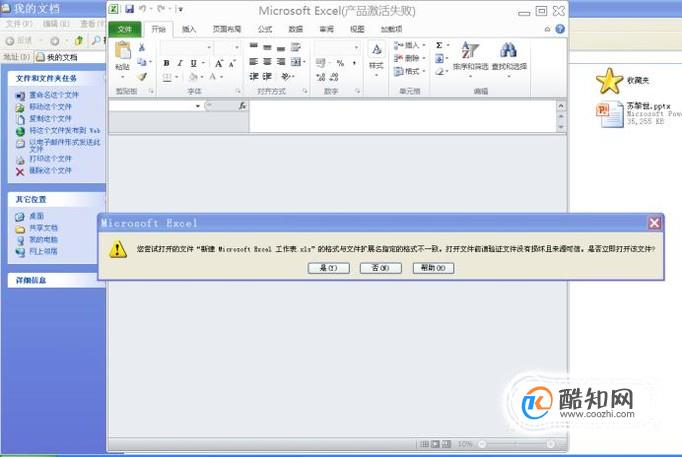Viewport: 682px width, 457px height.
Task: Switch to the 插入 Insert ribbon tab
Action: click(x=189, y=29)
